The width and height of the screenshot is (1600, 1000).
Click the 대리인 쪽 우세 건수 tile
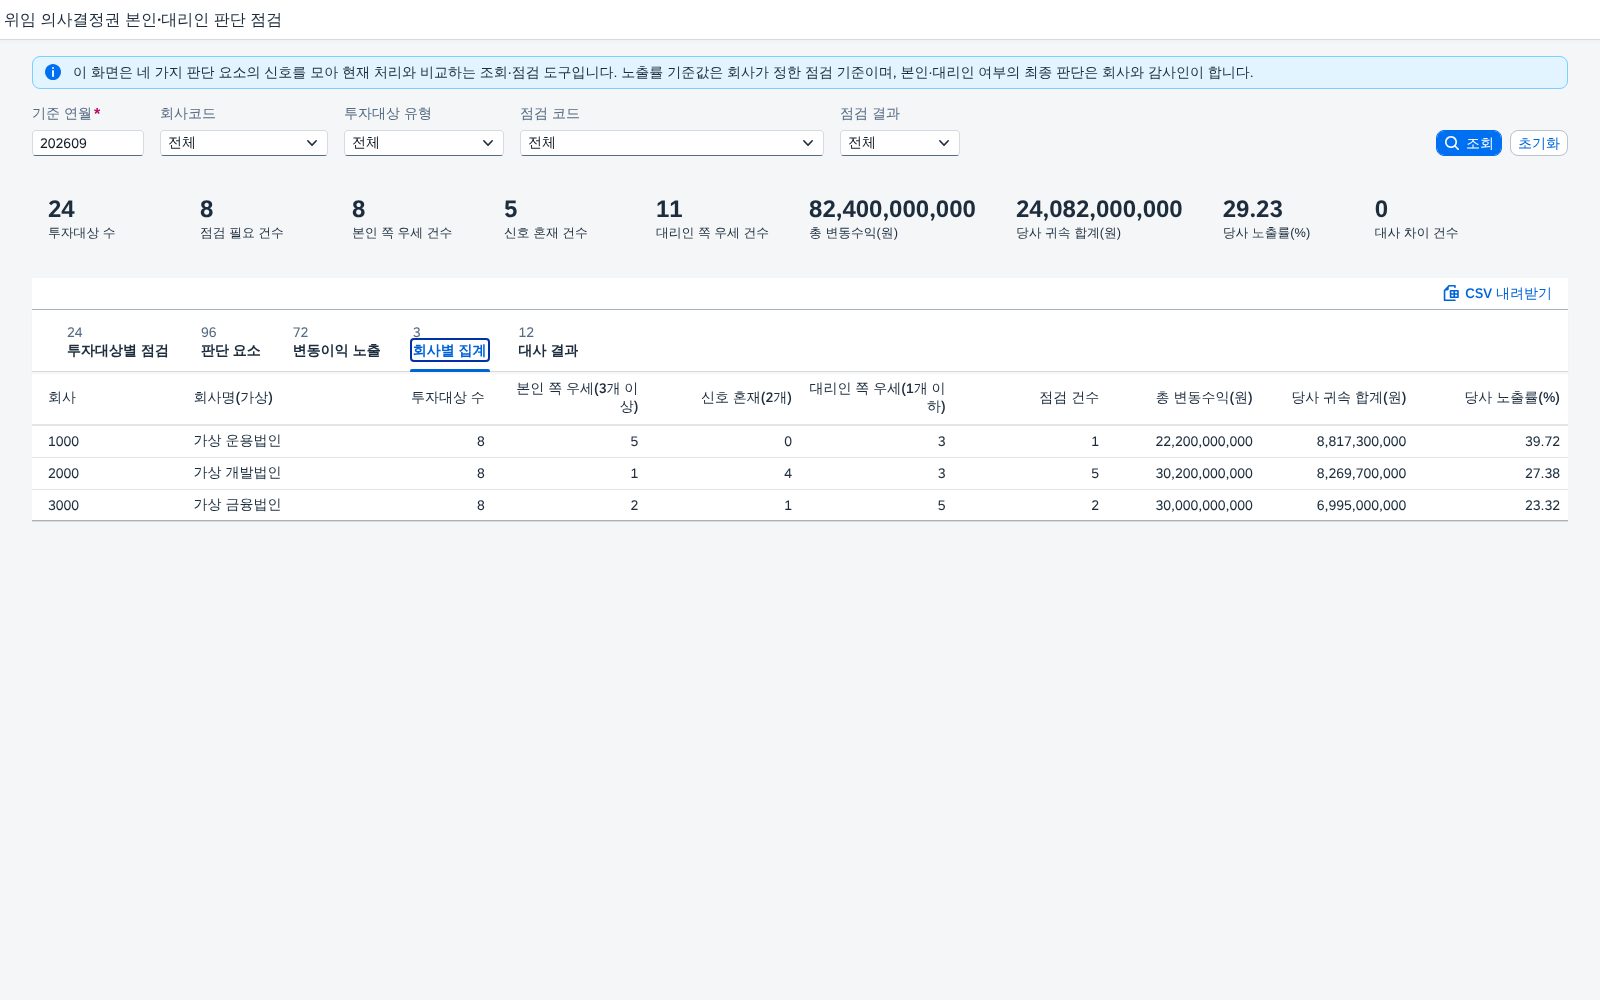click(x=712, y=219)
